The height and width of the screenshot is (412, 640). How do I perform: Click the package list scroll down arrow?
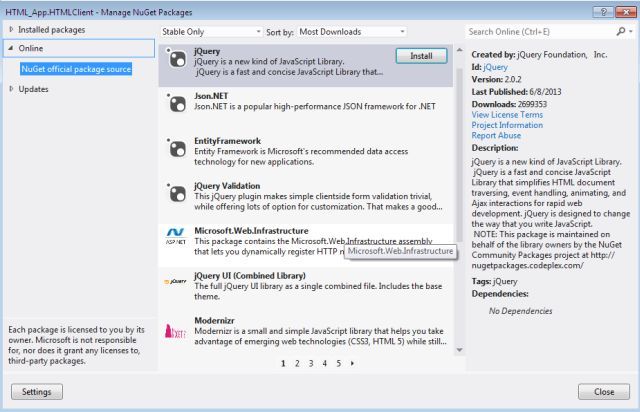coord(460,350)
